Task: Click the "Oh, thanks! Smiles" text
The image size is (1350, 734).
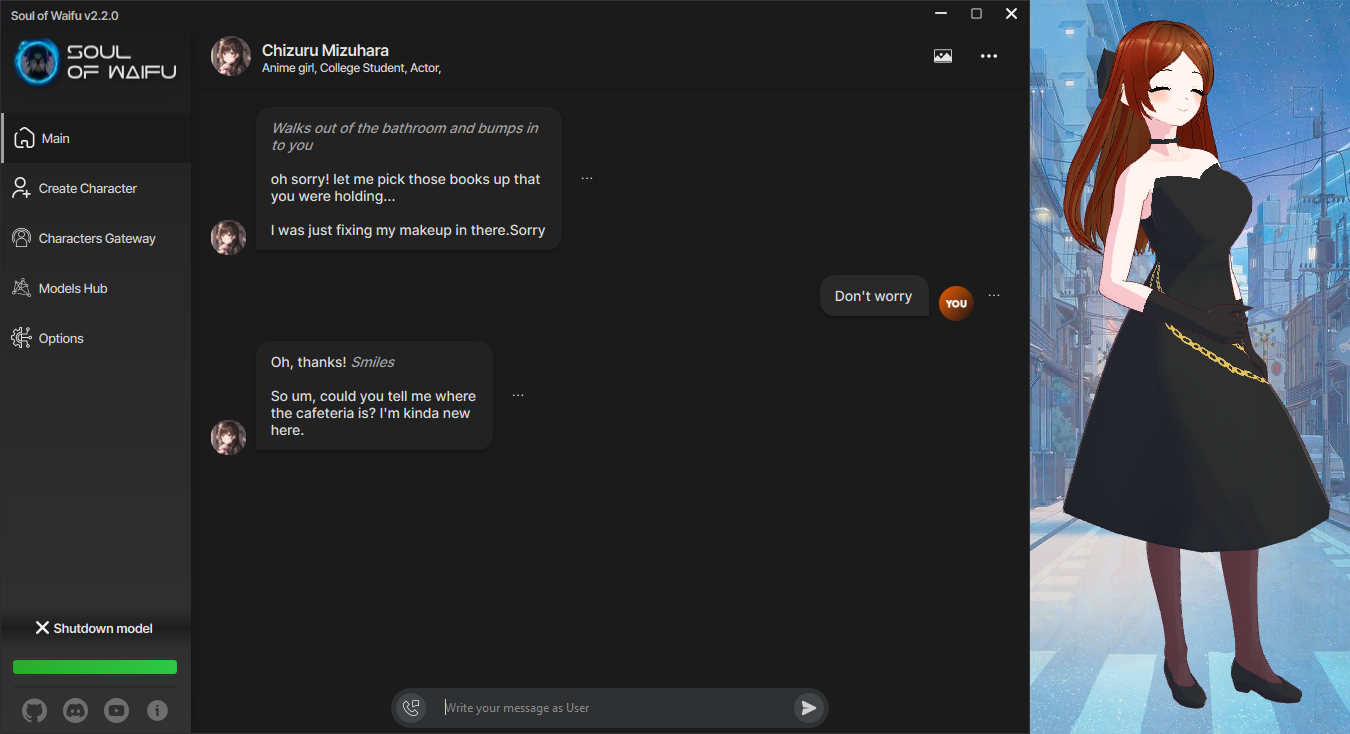Action: click(x=333, y=362)
